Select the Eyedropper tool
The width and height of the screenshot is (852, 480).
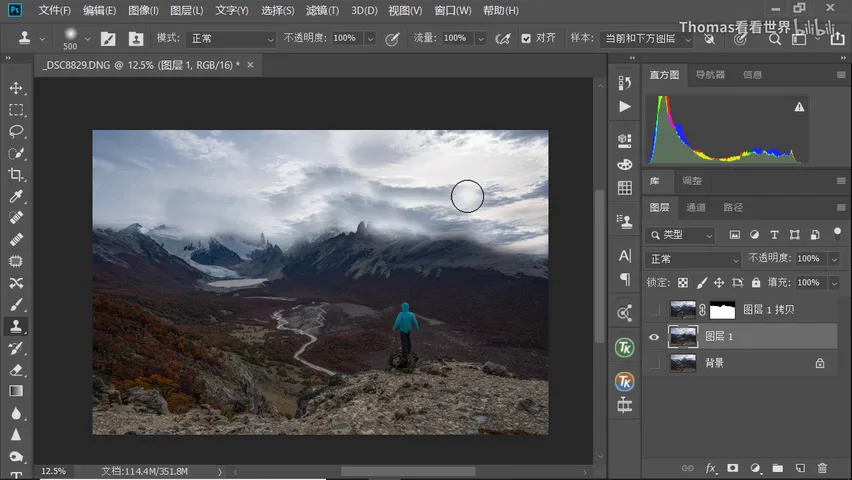pos(16,196)
